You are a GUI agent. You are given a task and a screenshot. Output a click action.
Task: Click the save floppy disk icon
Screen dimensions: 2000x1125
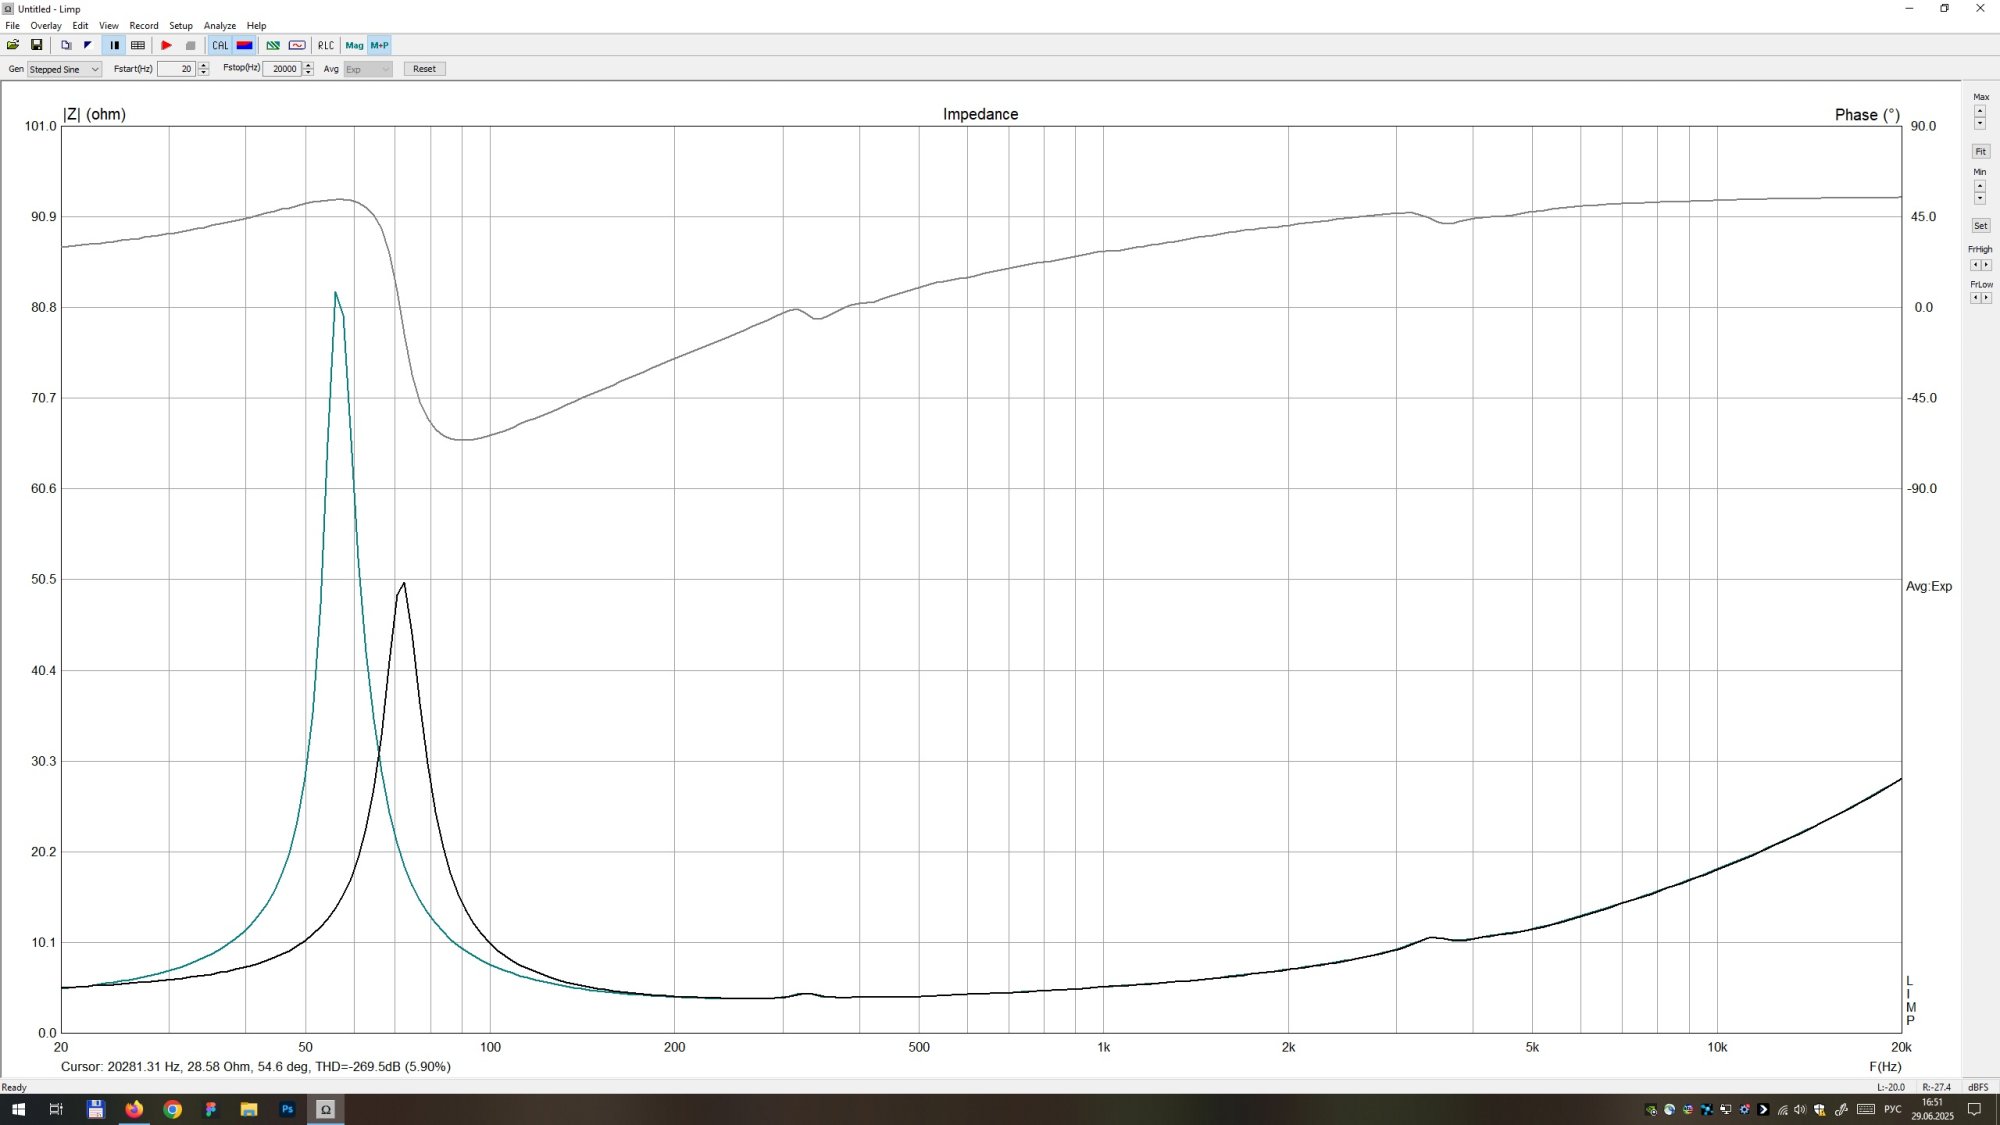point(37,45)
